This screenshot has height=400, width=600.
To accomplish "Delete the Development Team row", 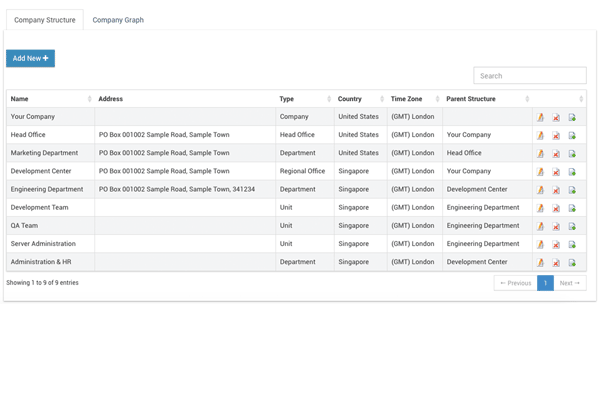I will [556, 208].
